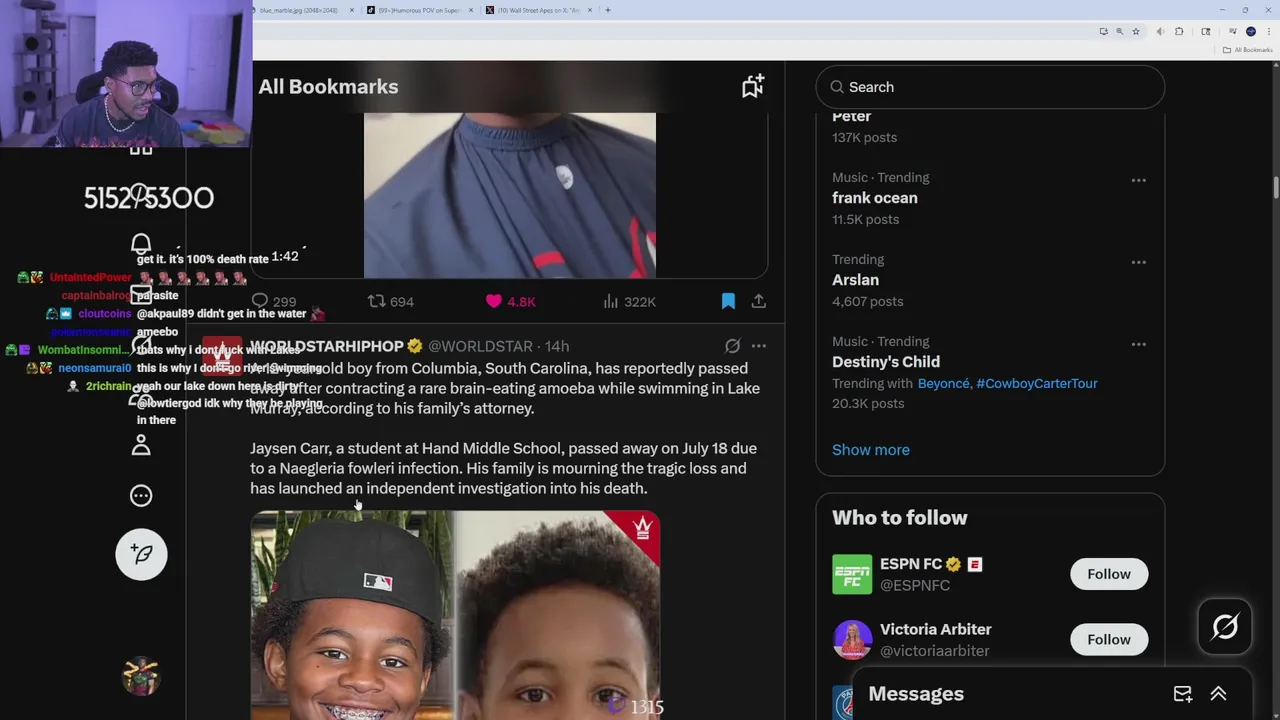Screen dimensions: 1280x720
Task: Open more options for frank ocean trend
Action: point(1138,180)
